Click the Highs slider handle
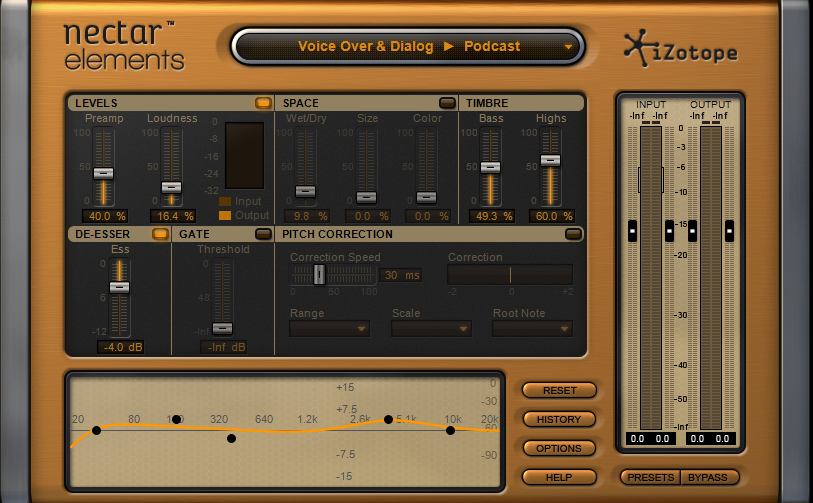 [550, 160]
